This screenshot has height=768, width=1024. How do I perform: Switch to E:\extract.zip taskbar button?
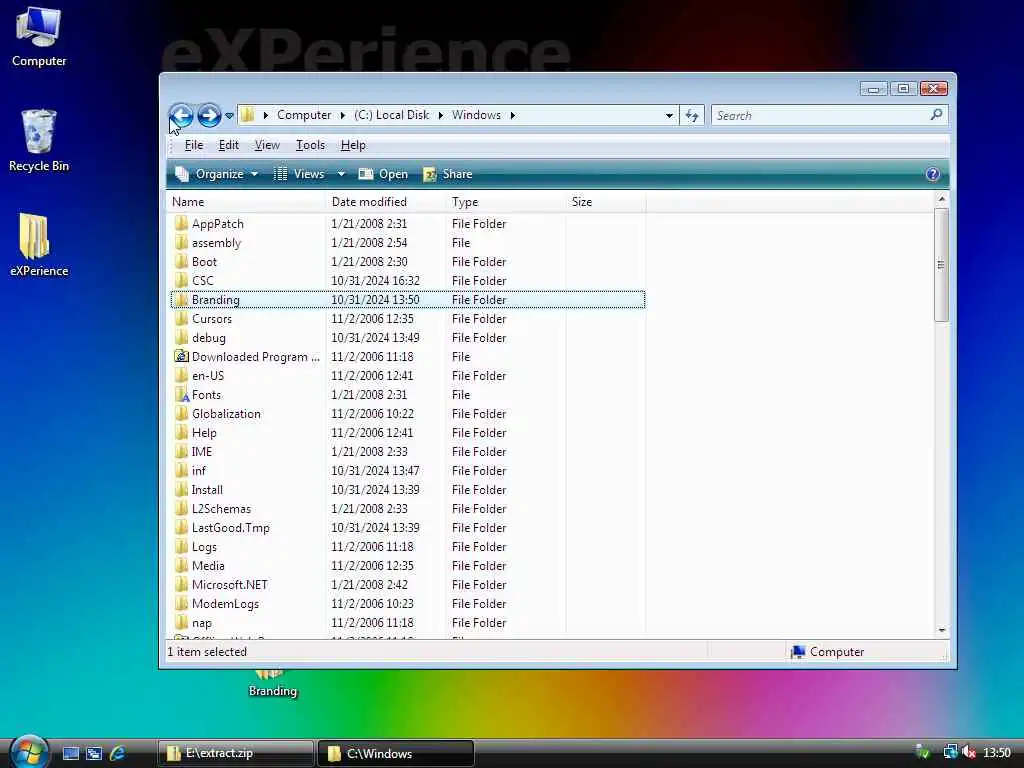coord(235,753)
